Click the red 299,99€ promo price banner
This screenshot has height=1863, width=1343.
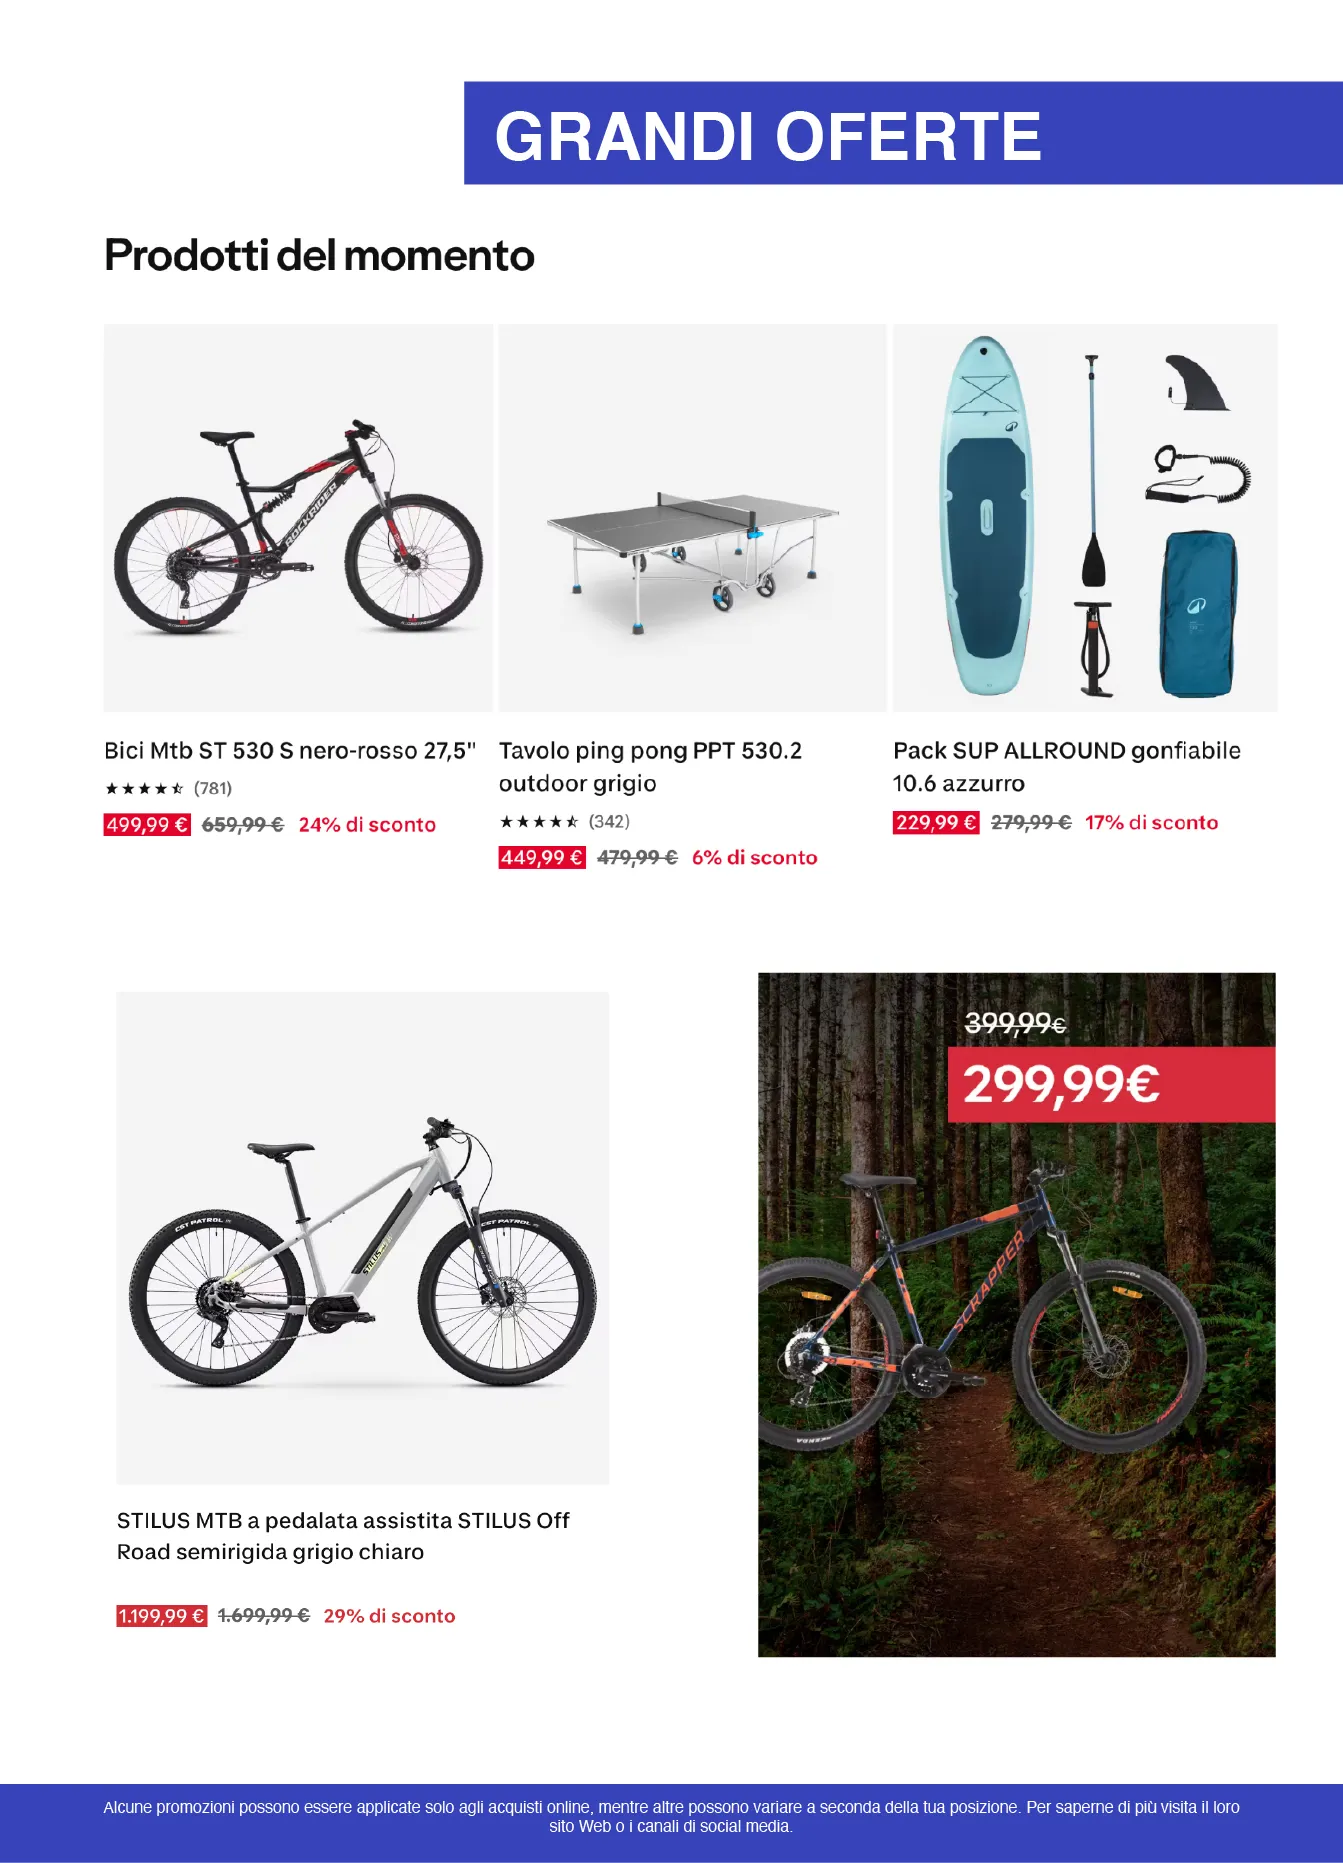tap(1110, 1085)
